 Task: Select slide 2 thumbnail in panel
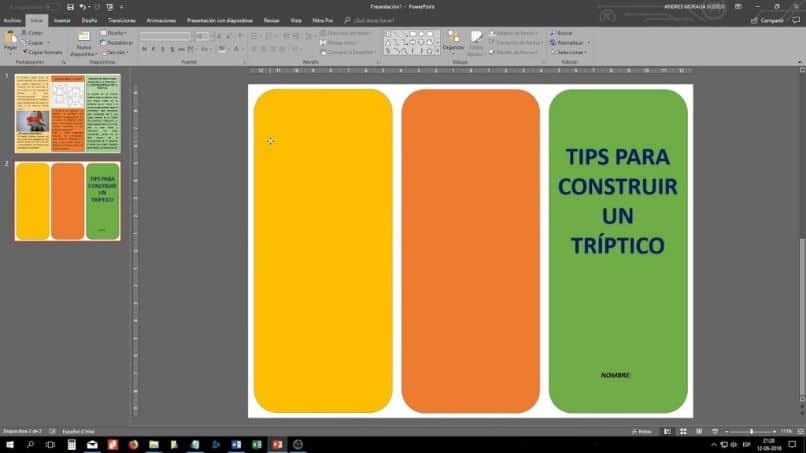click(67, 201)
